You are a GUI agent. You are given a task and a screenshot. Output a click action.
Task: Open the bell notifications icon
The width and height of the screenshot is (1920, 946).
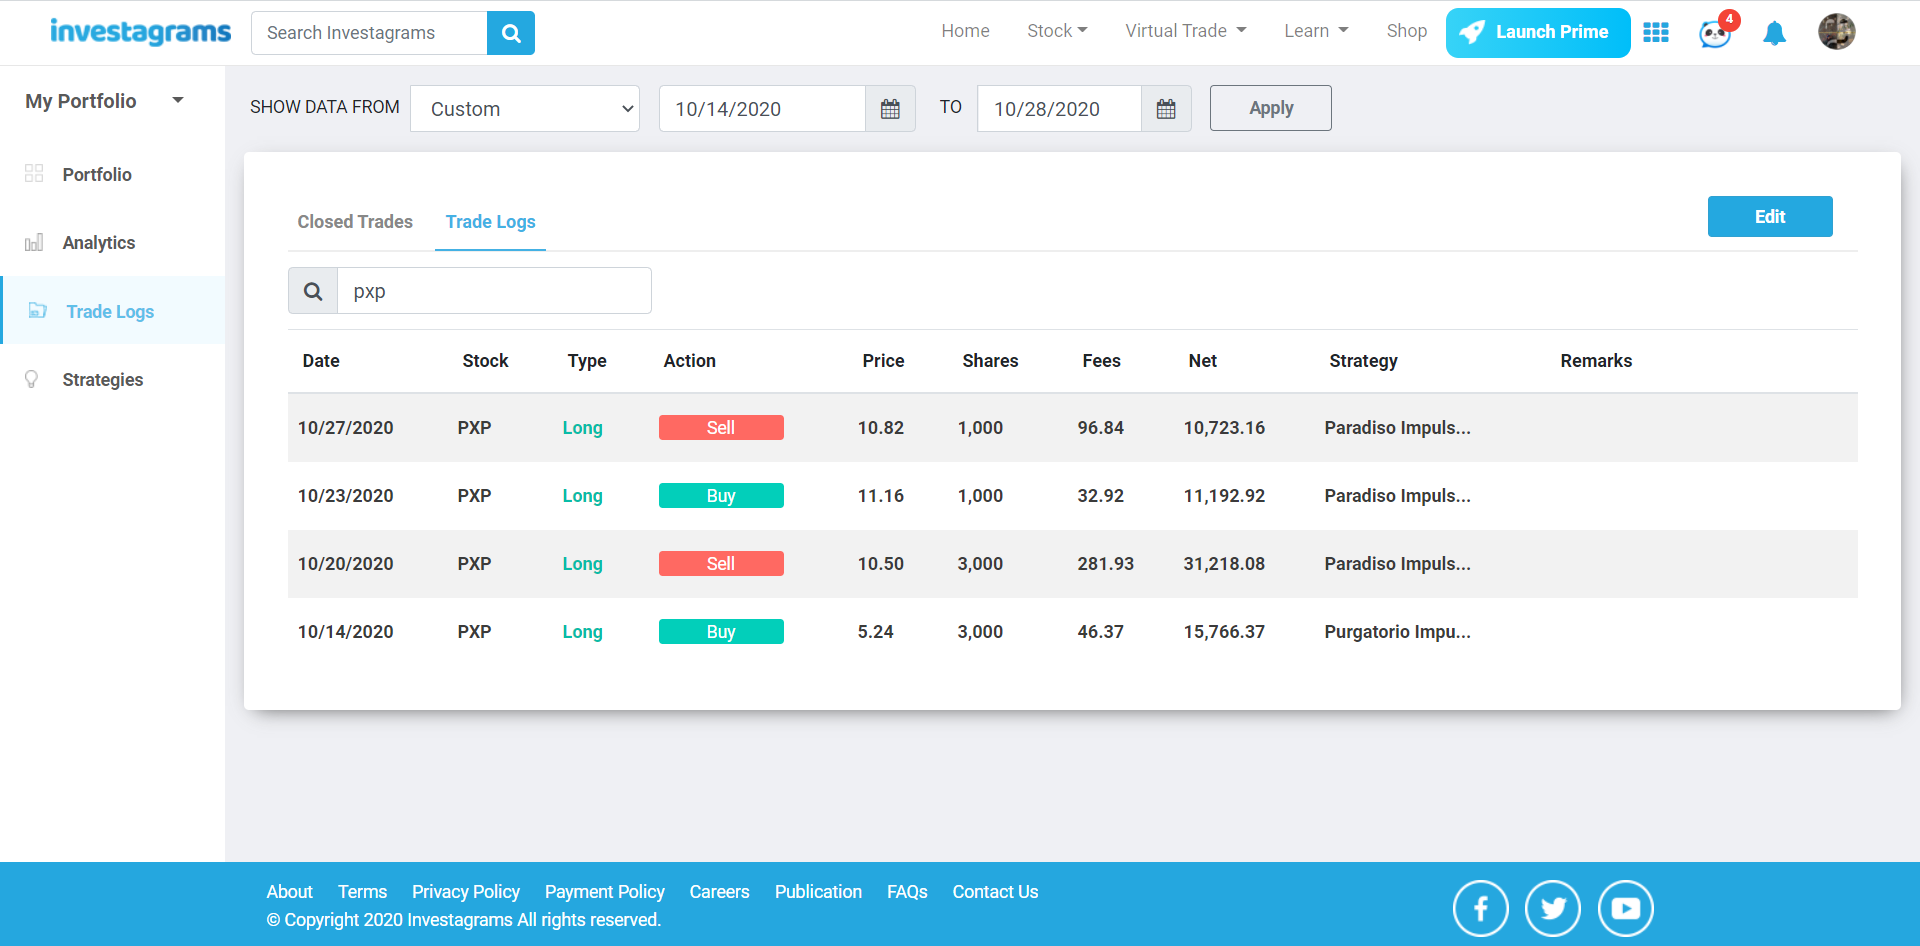tap(1775, 33)
